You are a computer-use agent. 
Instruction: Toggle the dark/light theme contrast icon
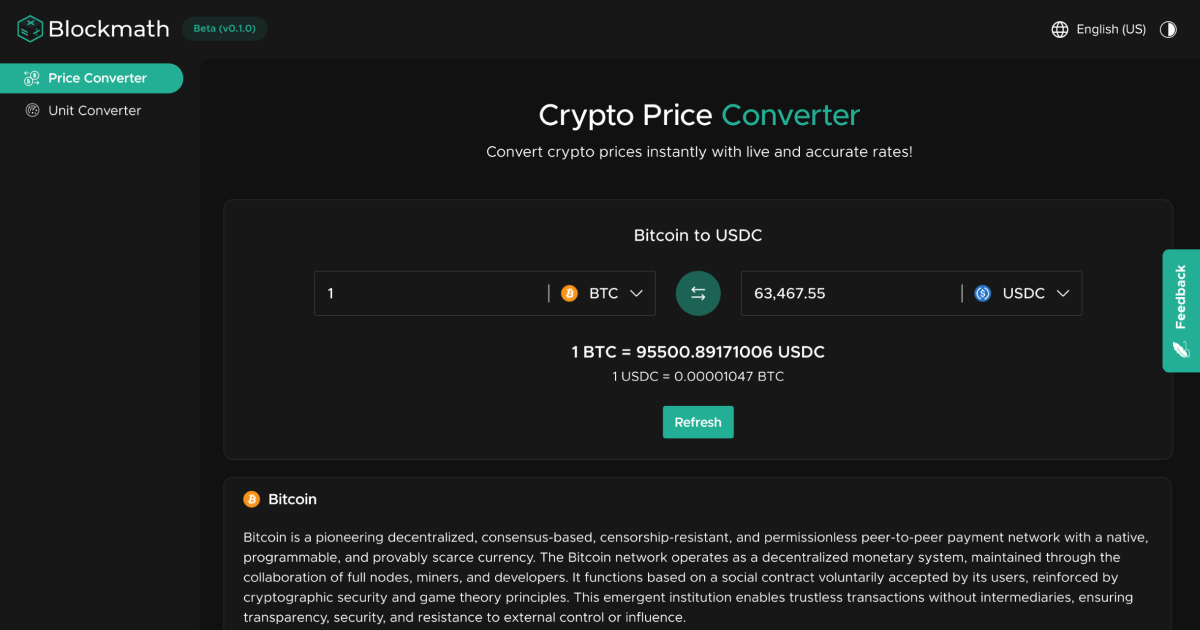[1168, 29]
